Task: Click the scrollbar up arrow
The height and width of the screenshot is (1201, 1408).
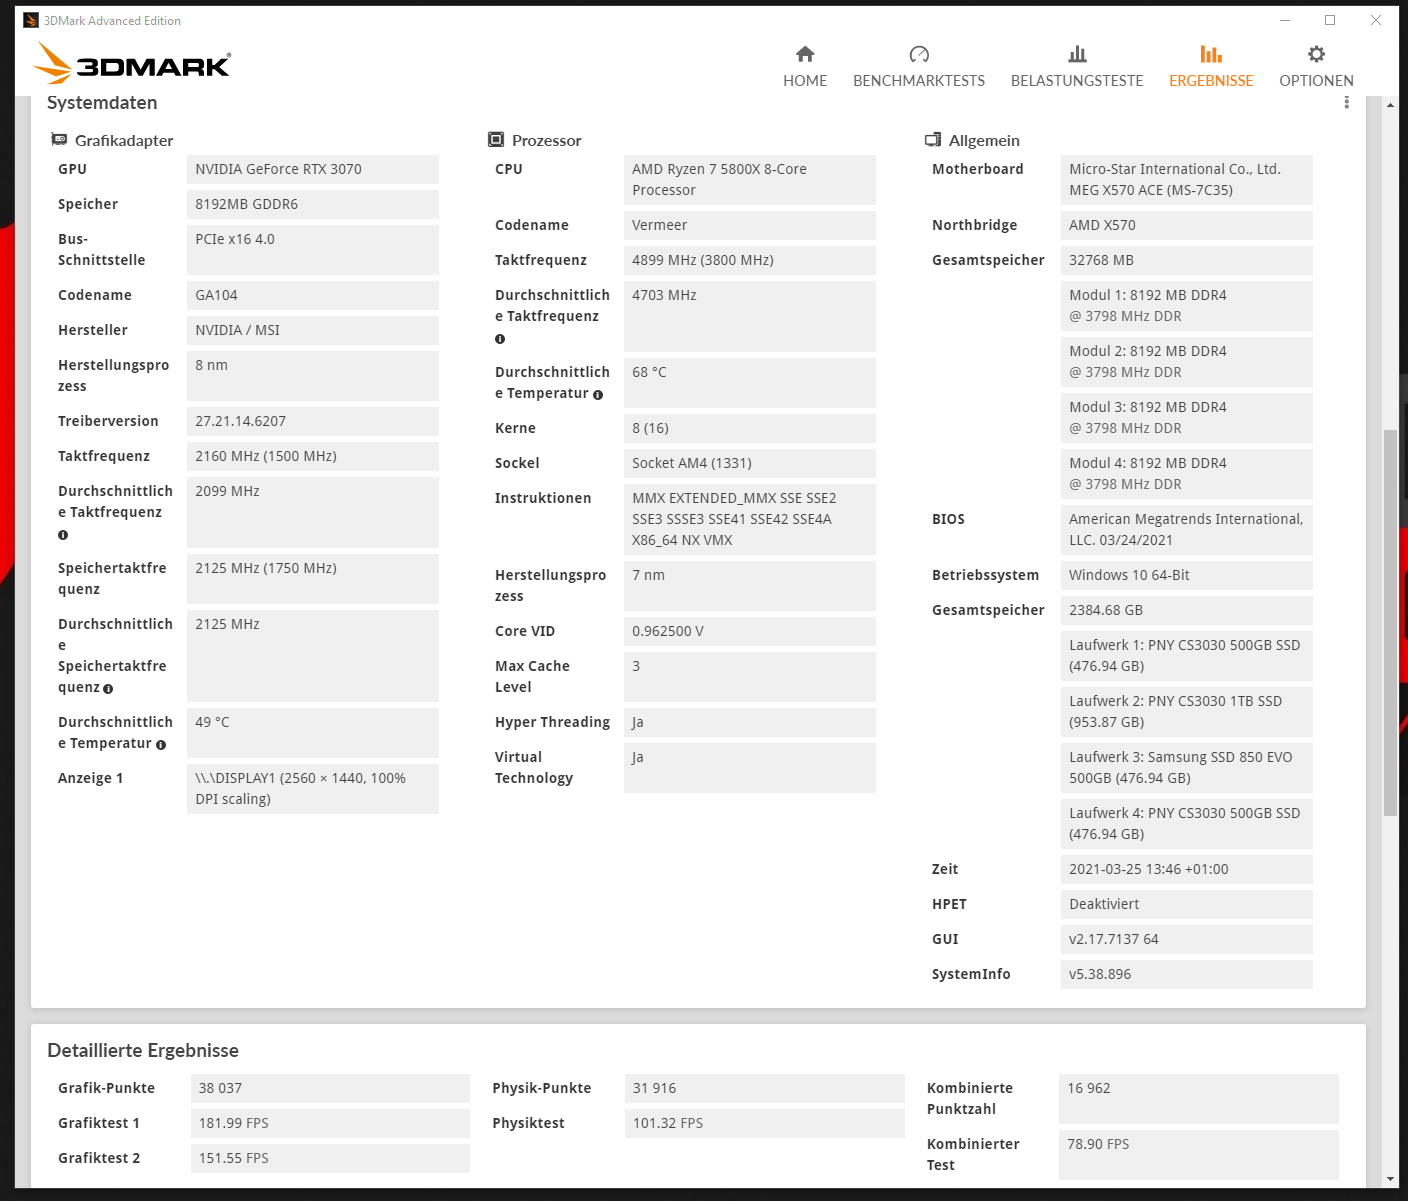Action: click(x=1390, y=105)
